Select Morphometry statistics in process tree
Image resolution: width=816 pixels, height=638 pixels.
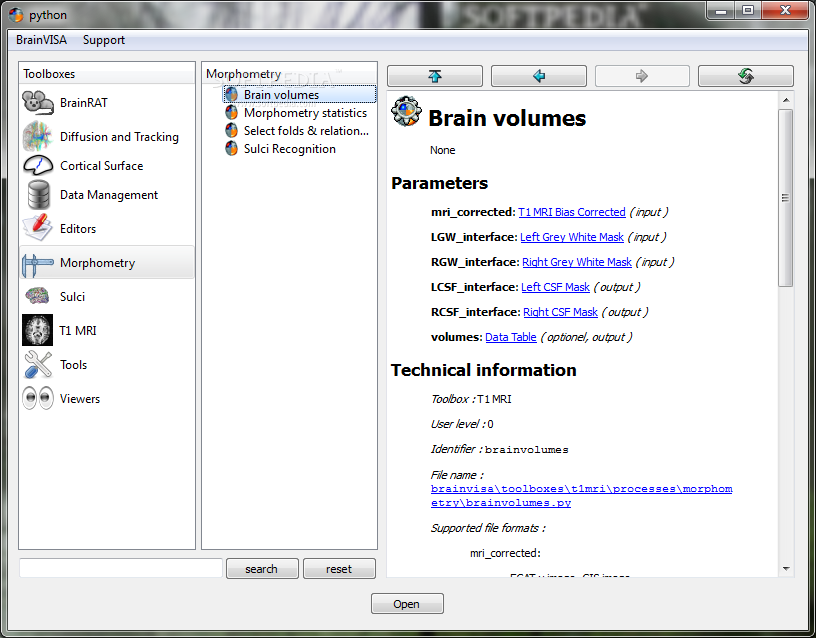pos(305,112)
